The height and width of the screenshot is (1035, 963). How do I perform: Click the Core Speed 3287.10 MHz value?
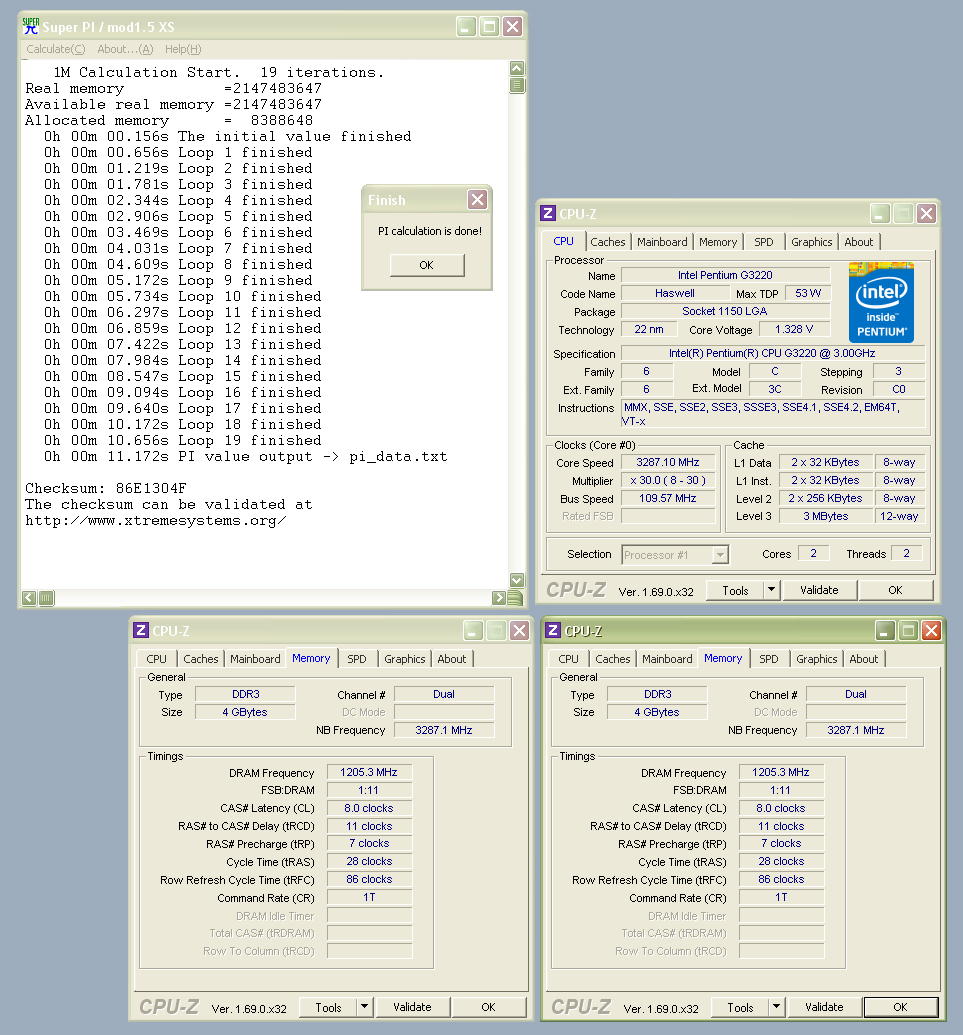click(x=667, y=462)
